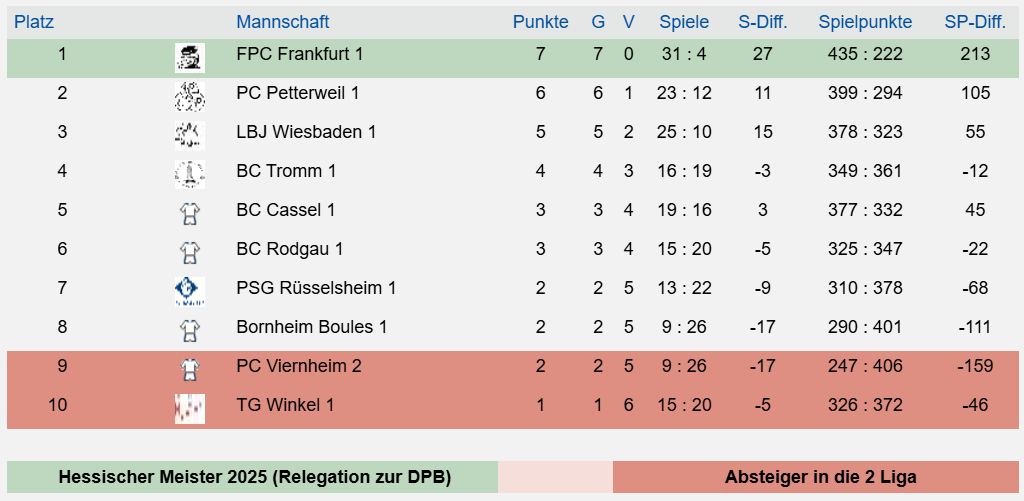Open the PC Petterweil 1 team name

click(x=298, y=93)
